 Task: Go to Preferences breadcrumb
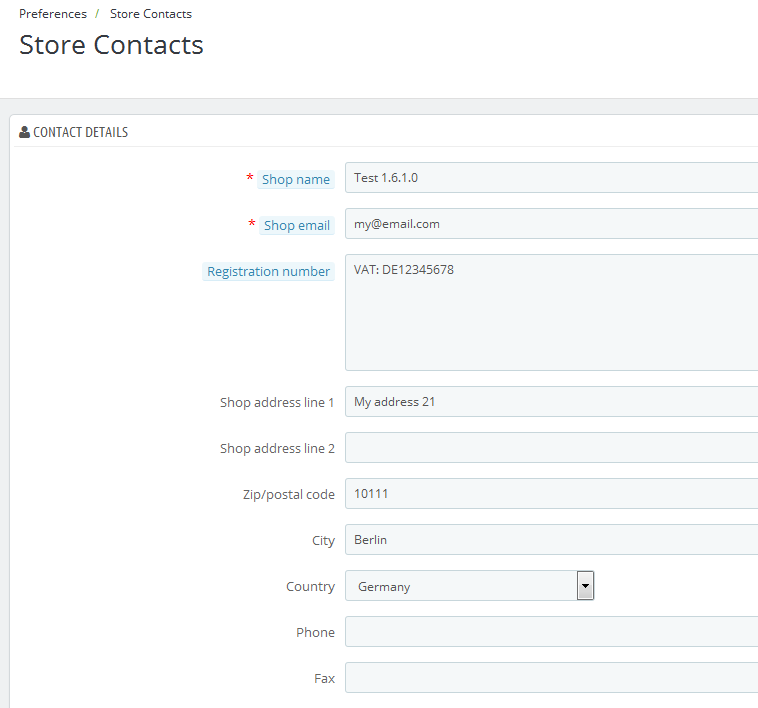point(53,14)
